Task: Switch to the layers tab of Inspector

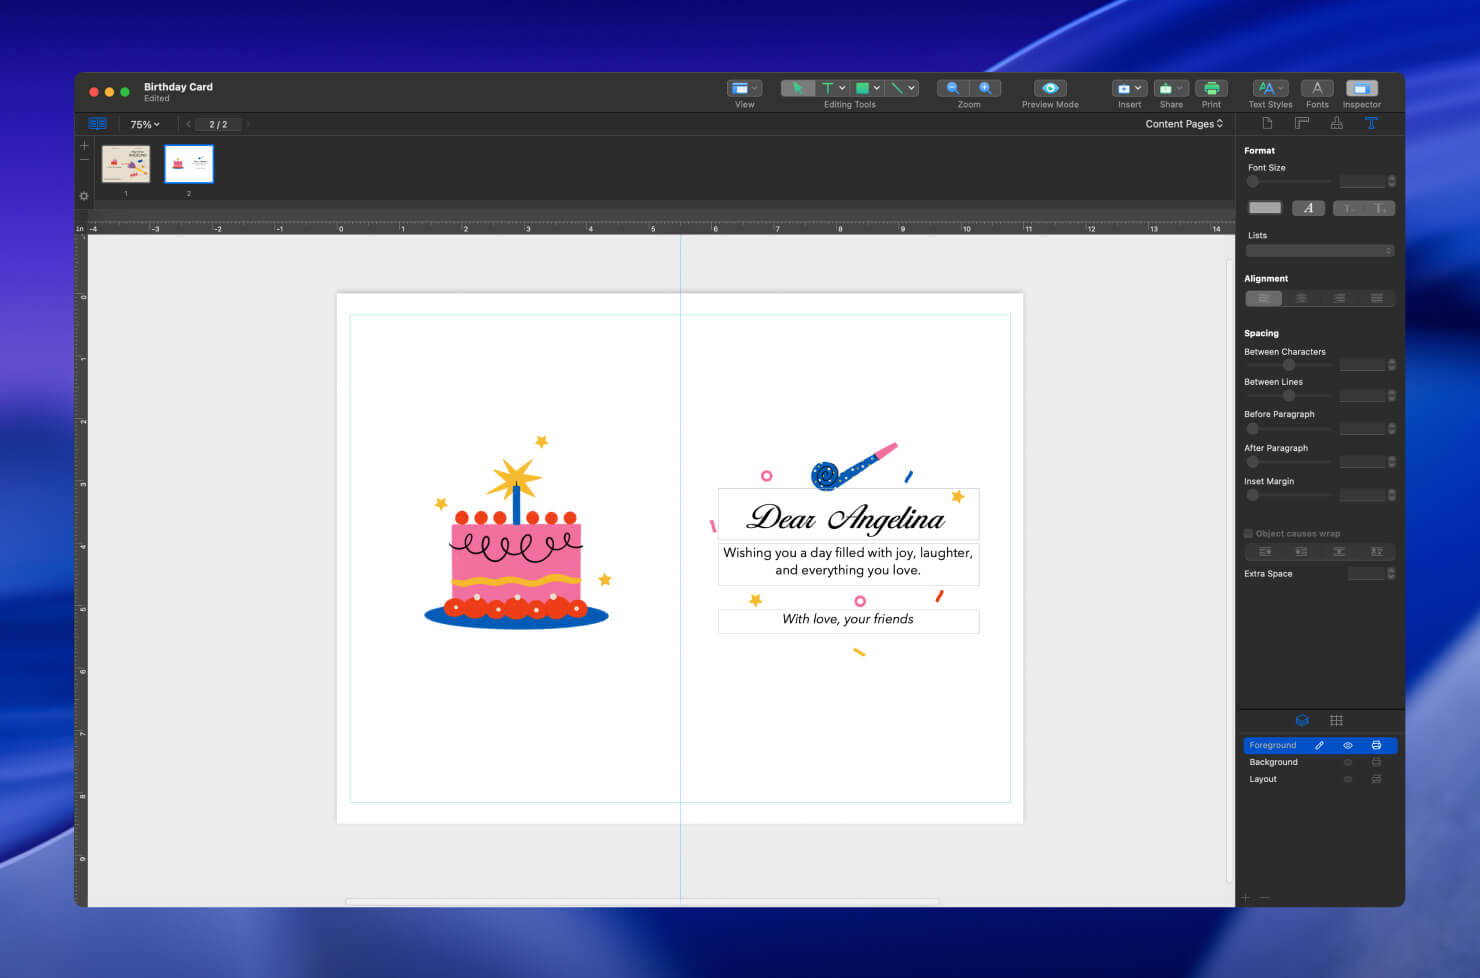Action: (x=1302, y=720)
